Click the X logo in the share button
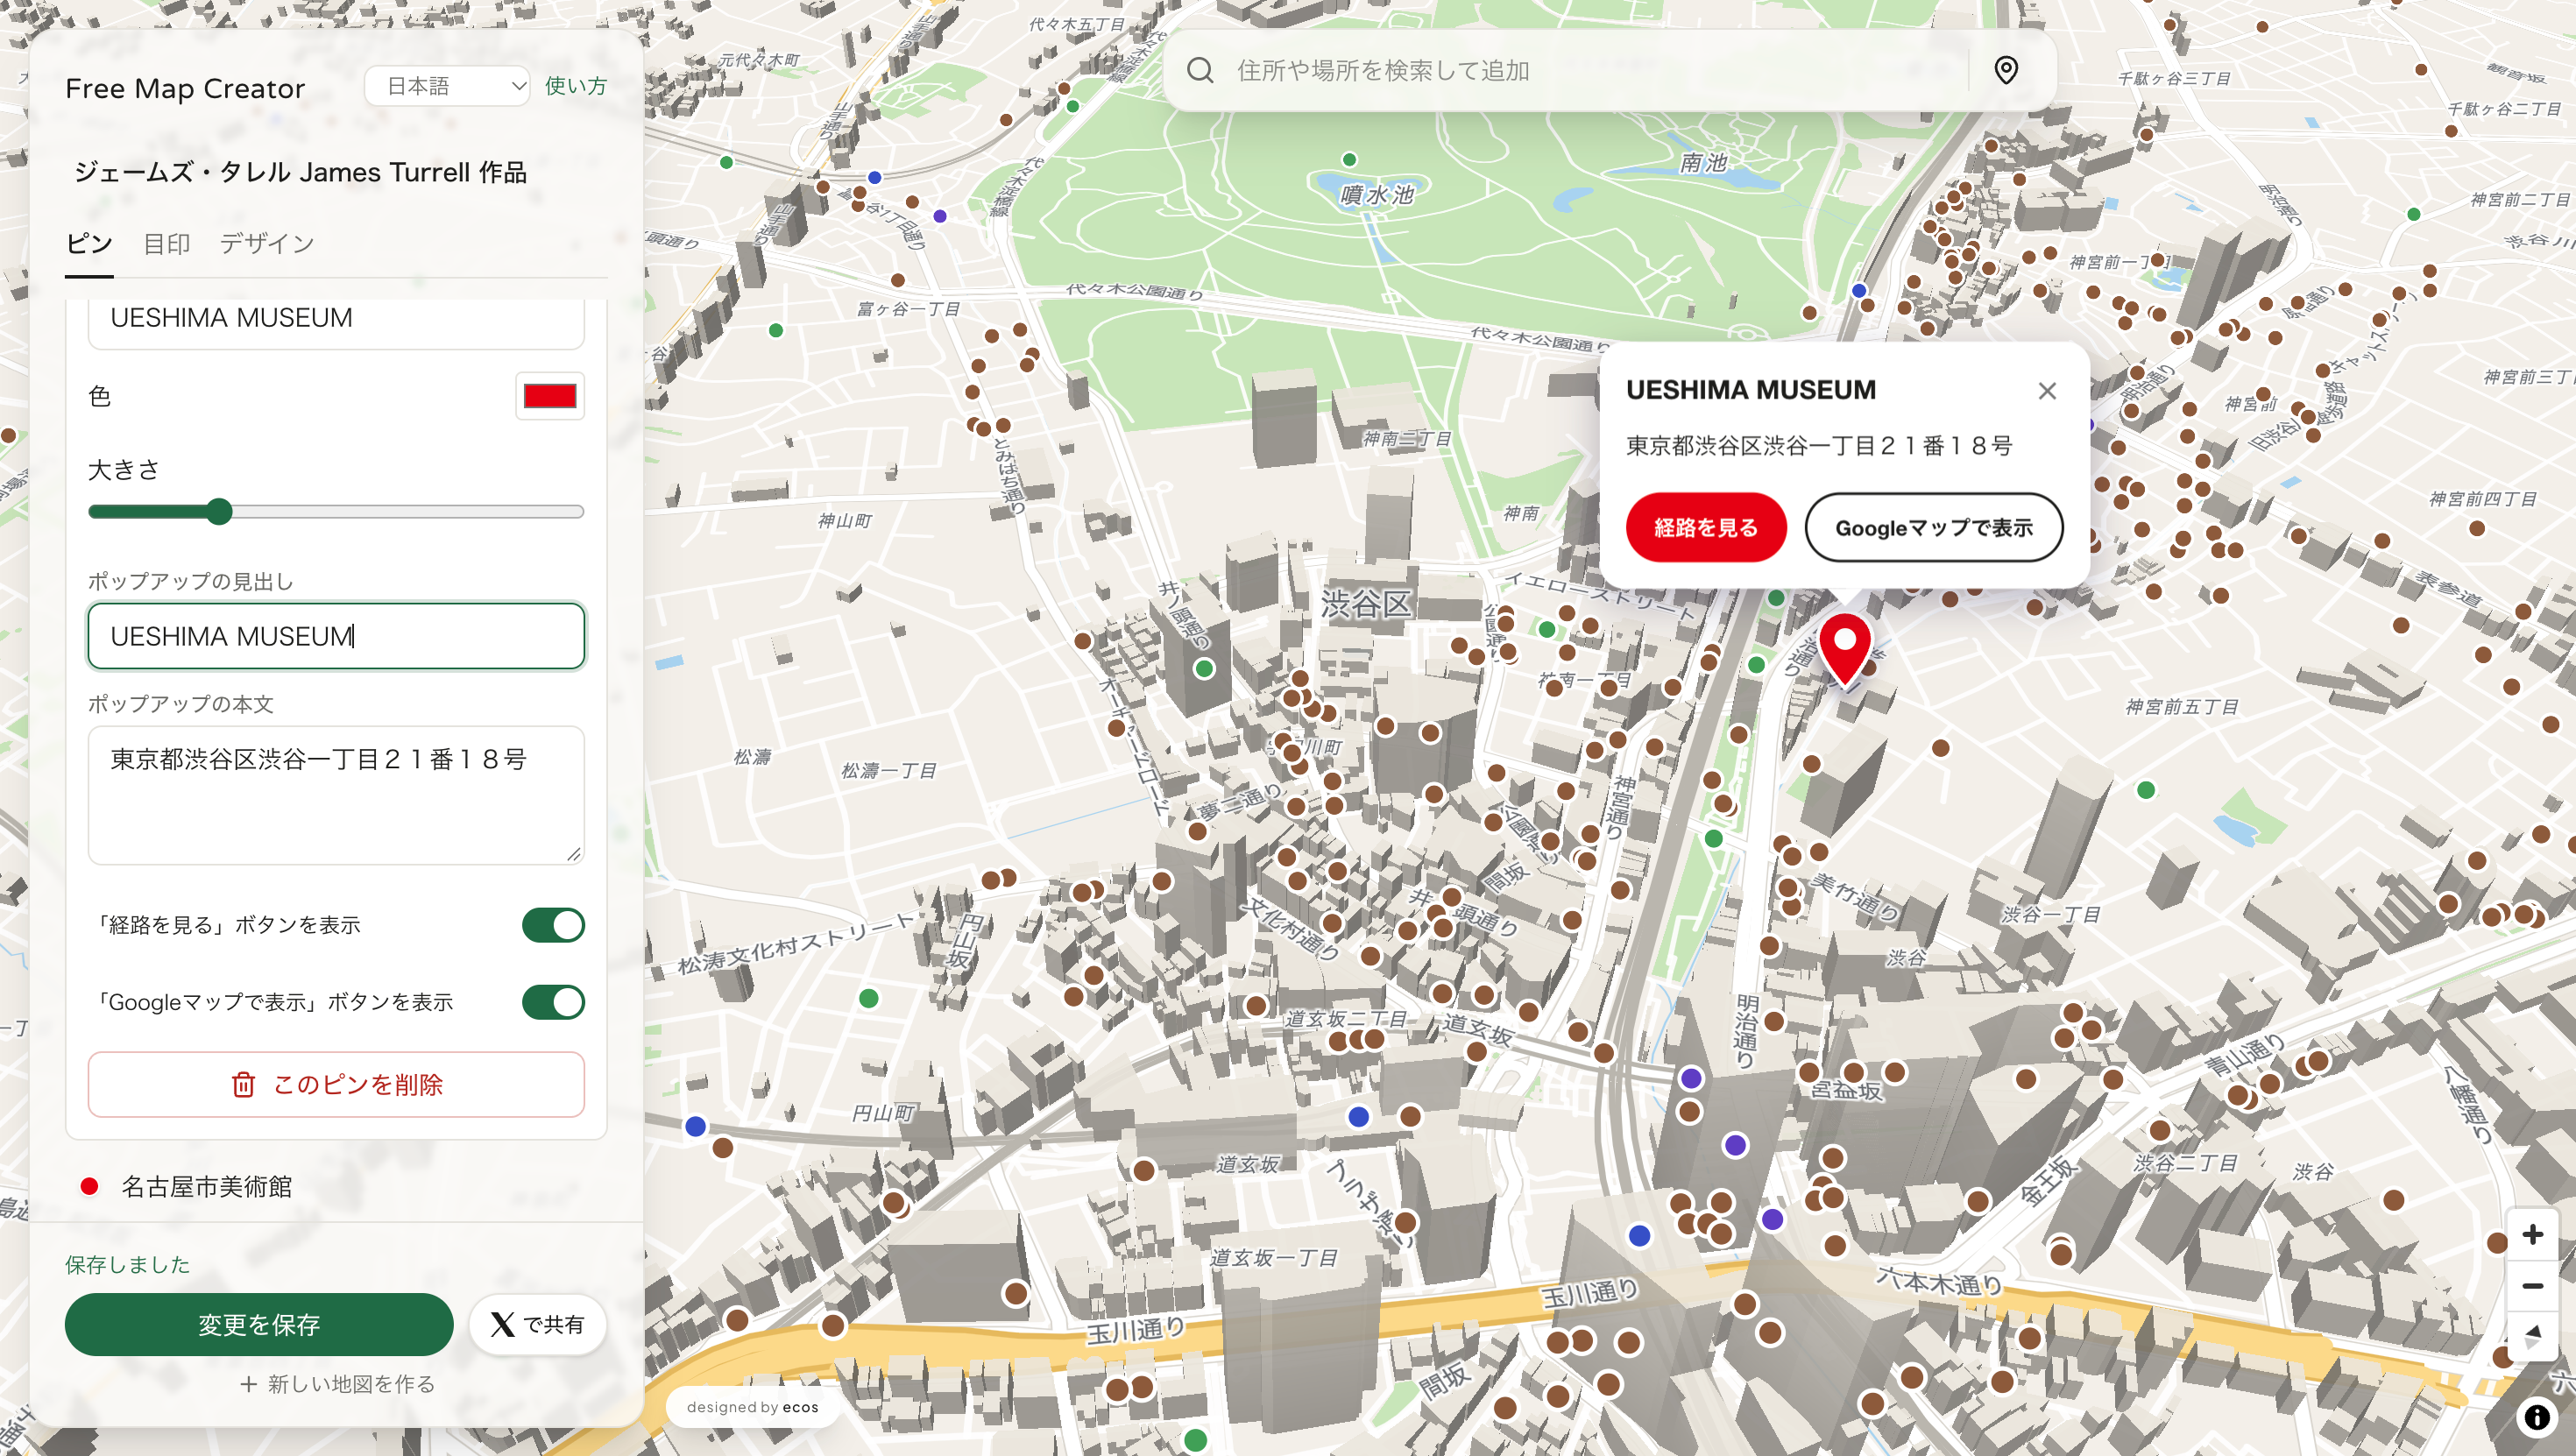This screenshot has height=1456, width=2576. tap(503, 1324)
